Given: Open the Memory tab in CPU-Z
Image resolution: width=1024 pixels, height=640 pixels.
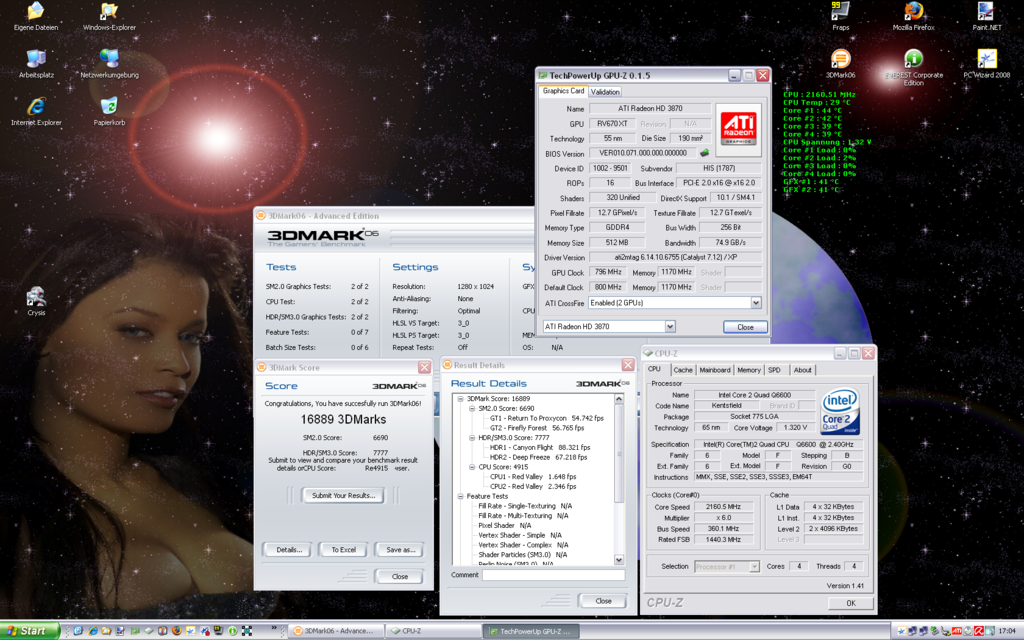Looking at the screenshot, I should tap(748, 370).
